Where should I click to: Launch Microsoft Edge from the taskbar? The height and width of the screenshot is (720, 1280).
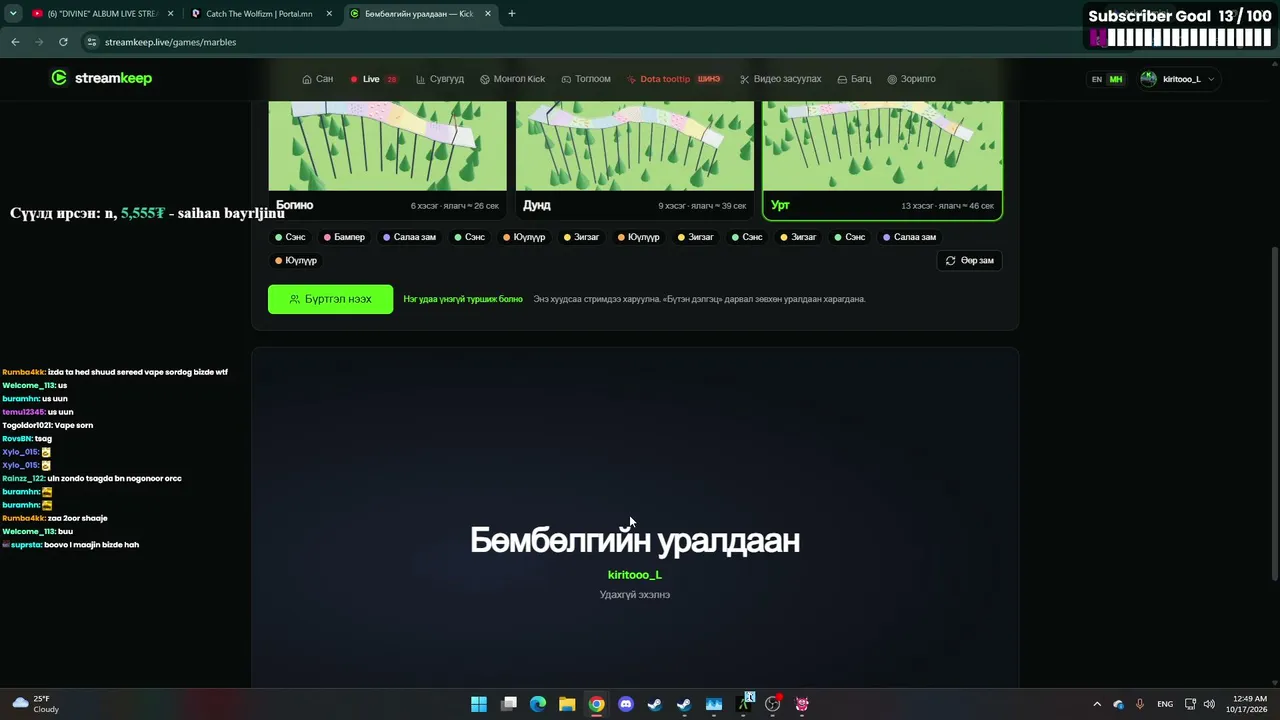538,704
